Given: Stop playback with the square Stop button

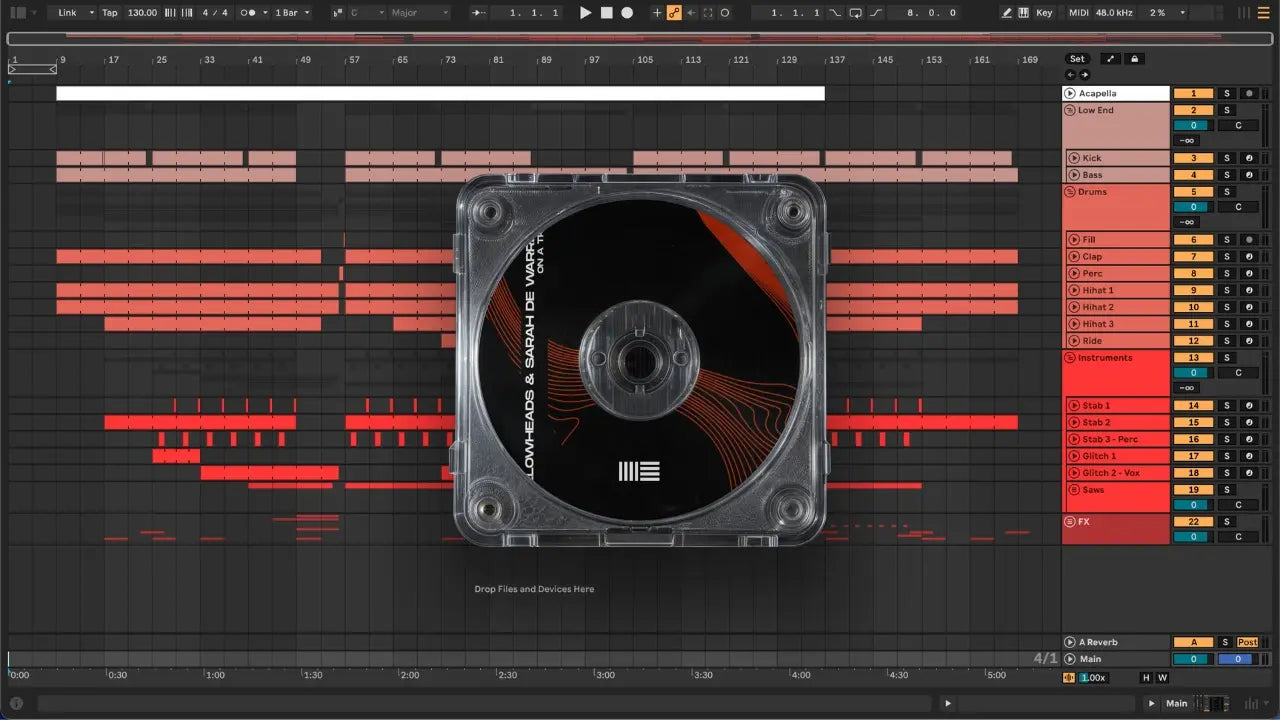Looking at the screenshot, I should coord(607,13).
